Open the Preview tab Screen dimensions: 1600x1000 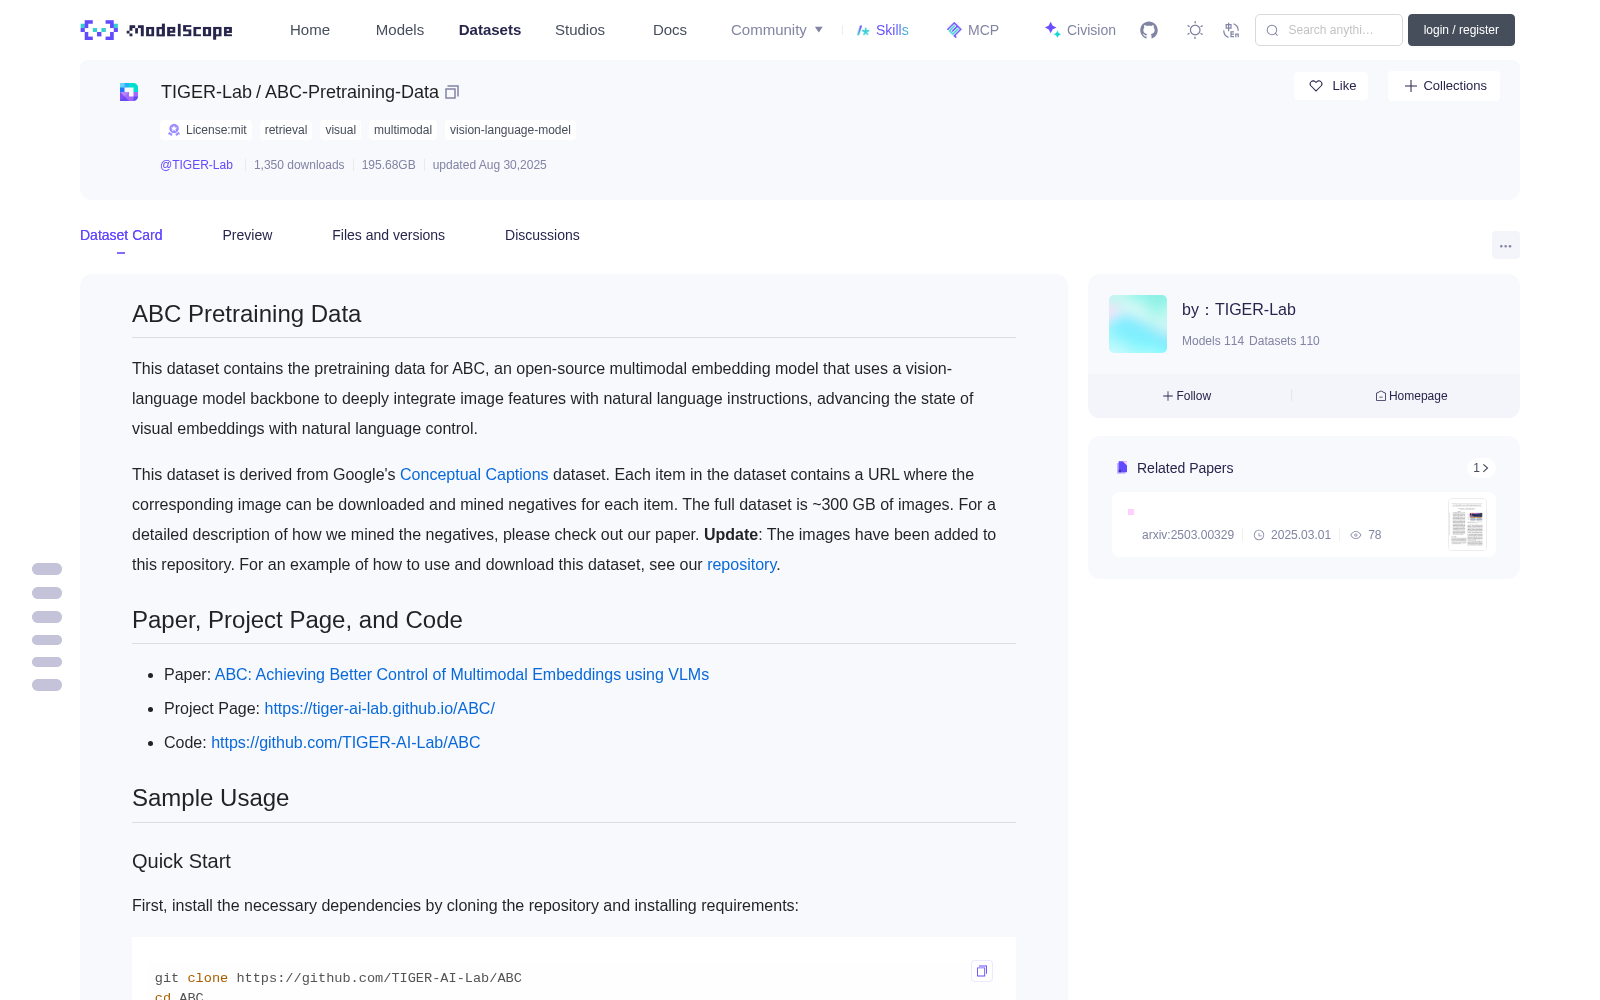tap(247, 235)
